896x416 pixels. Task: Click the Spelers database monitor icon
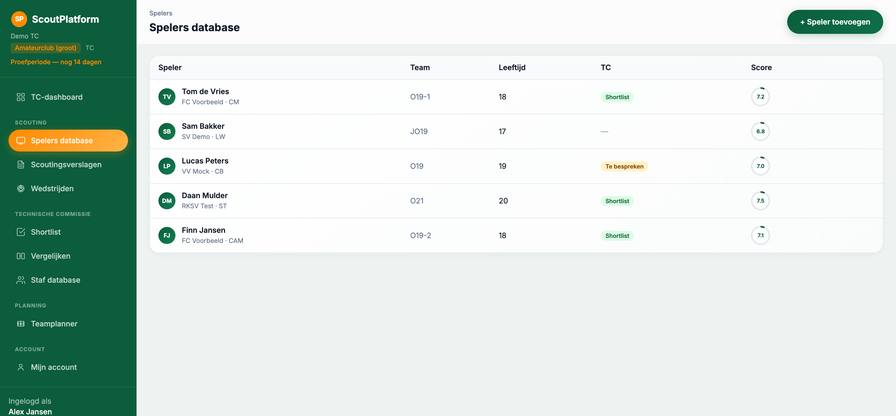click(x=21, y=141)
